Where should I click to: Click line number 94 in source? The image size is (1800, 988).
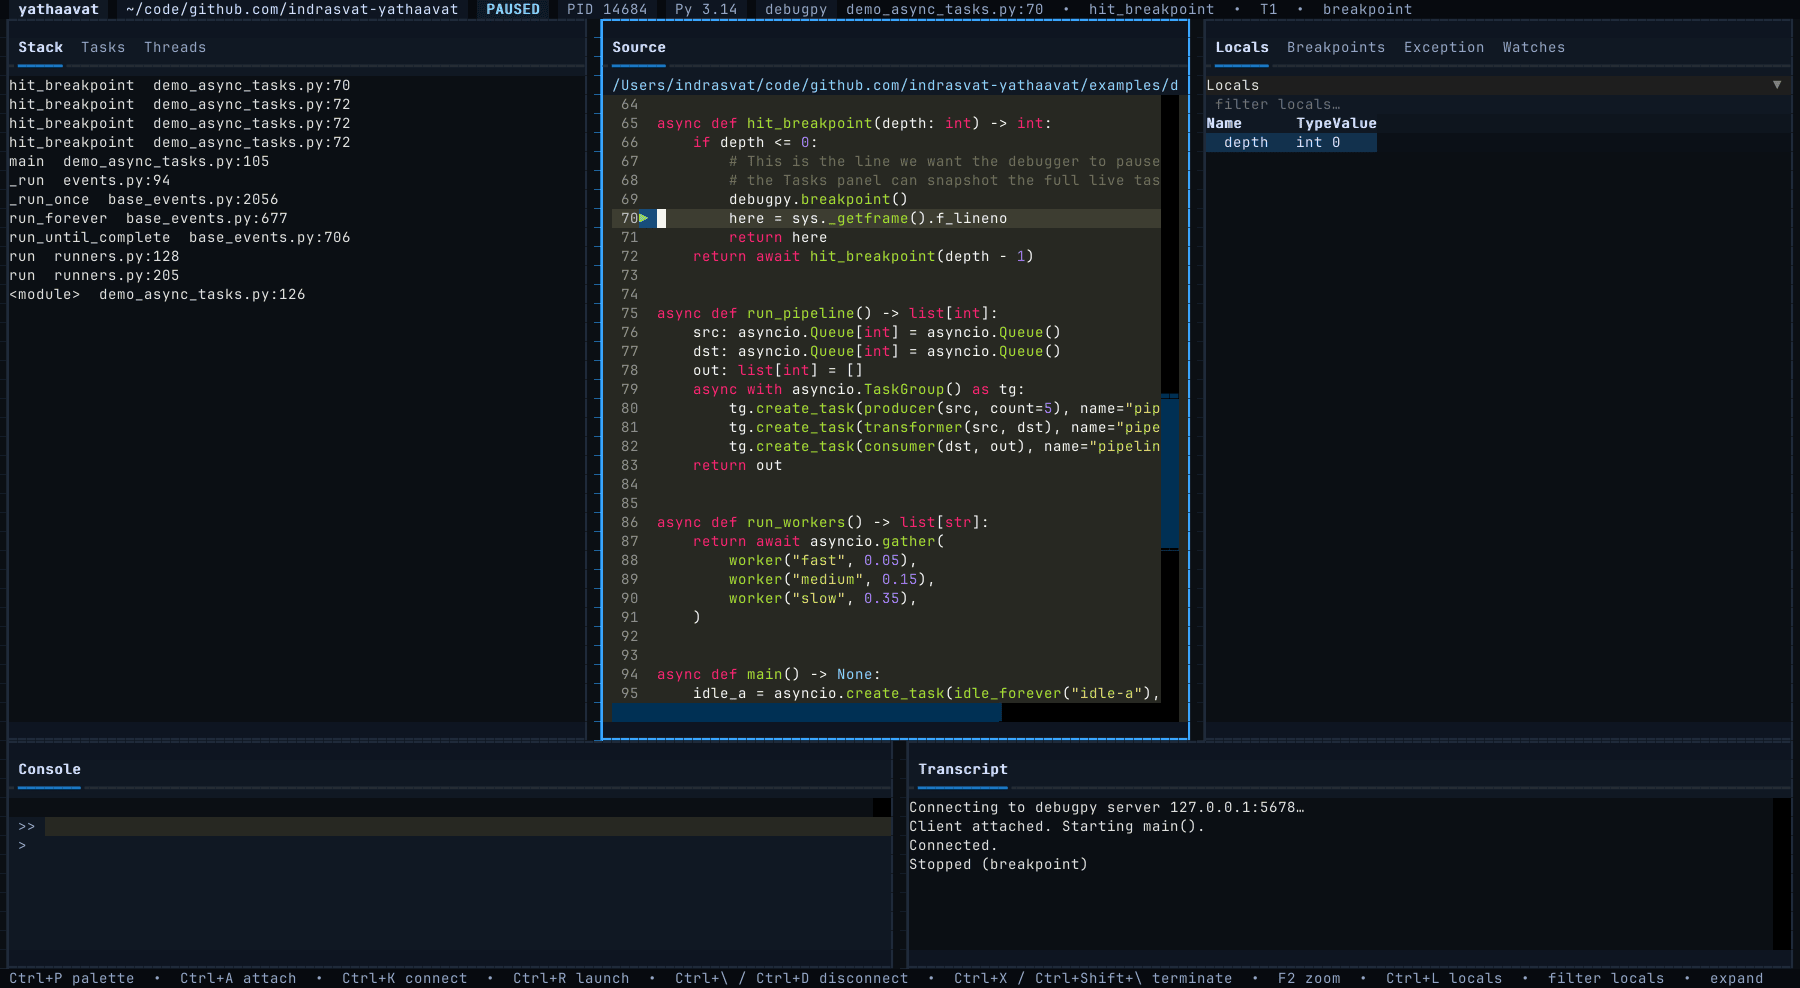[x=629, y=674]
